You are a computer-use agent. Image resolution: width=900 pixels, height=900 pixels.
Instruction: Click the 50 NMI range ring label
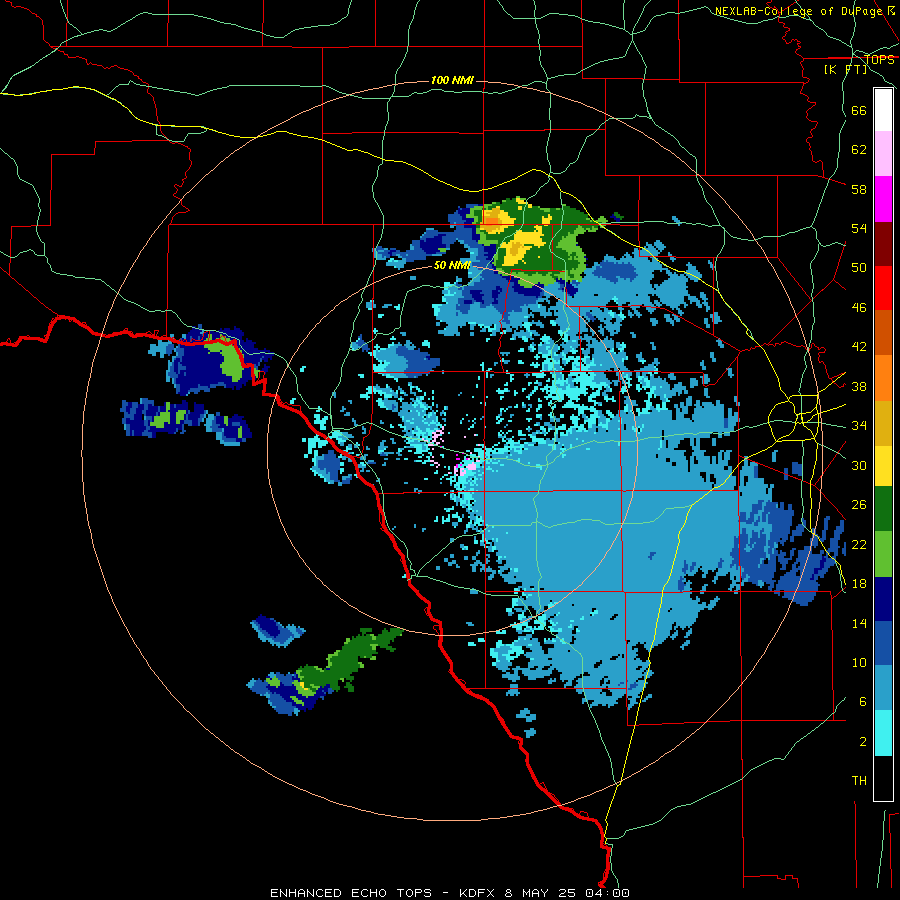[452, 265]
